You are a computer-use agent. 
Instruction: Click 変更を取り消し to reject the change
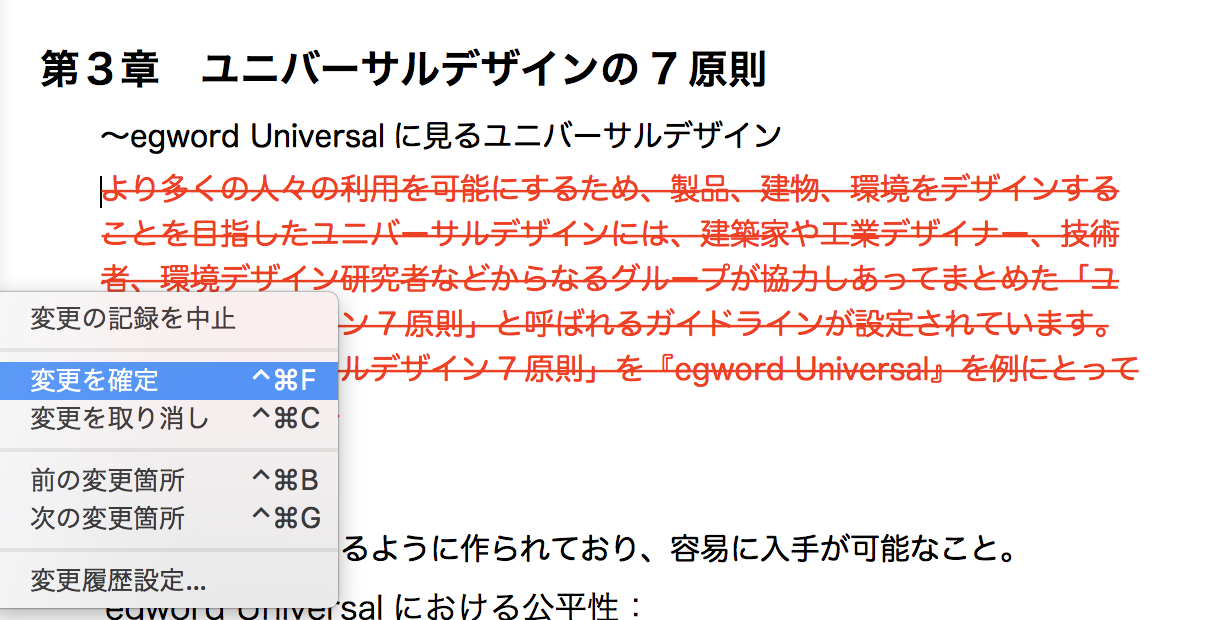tap(120, 418)
